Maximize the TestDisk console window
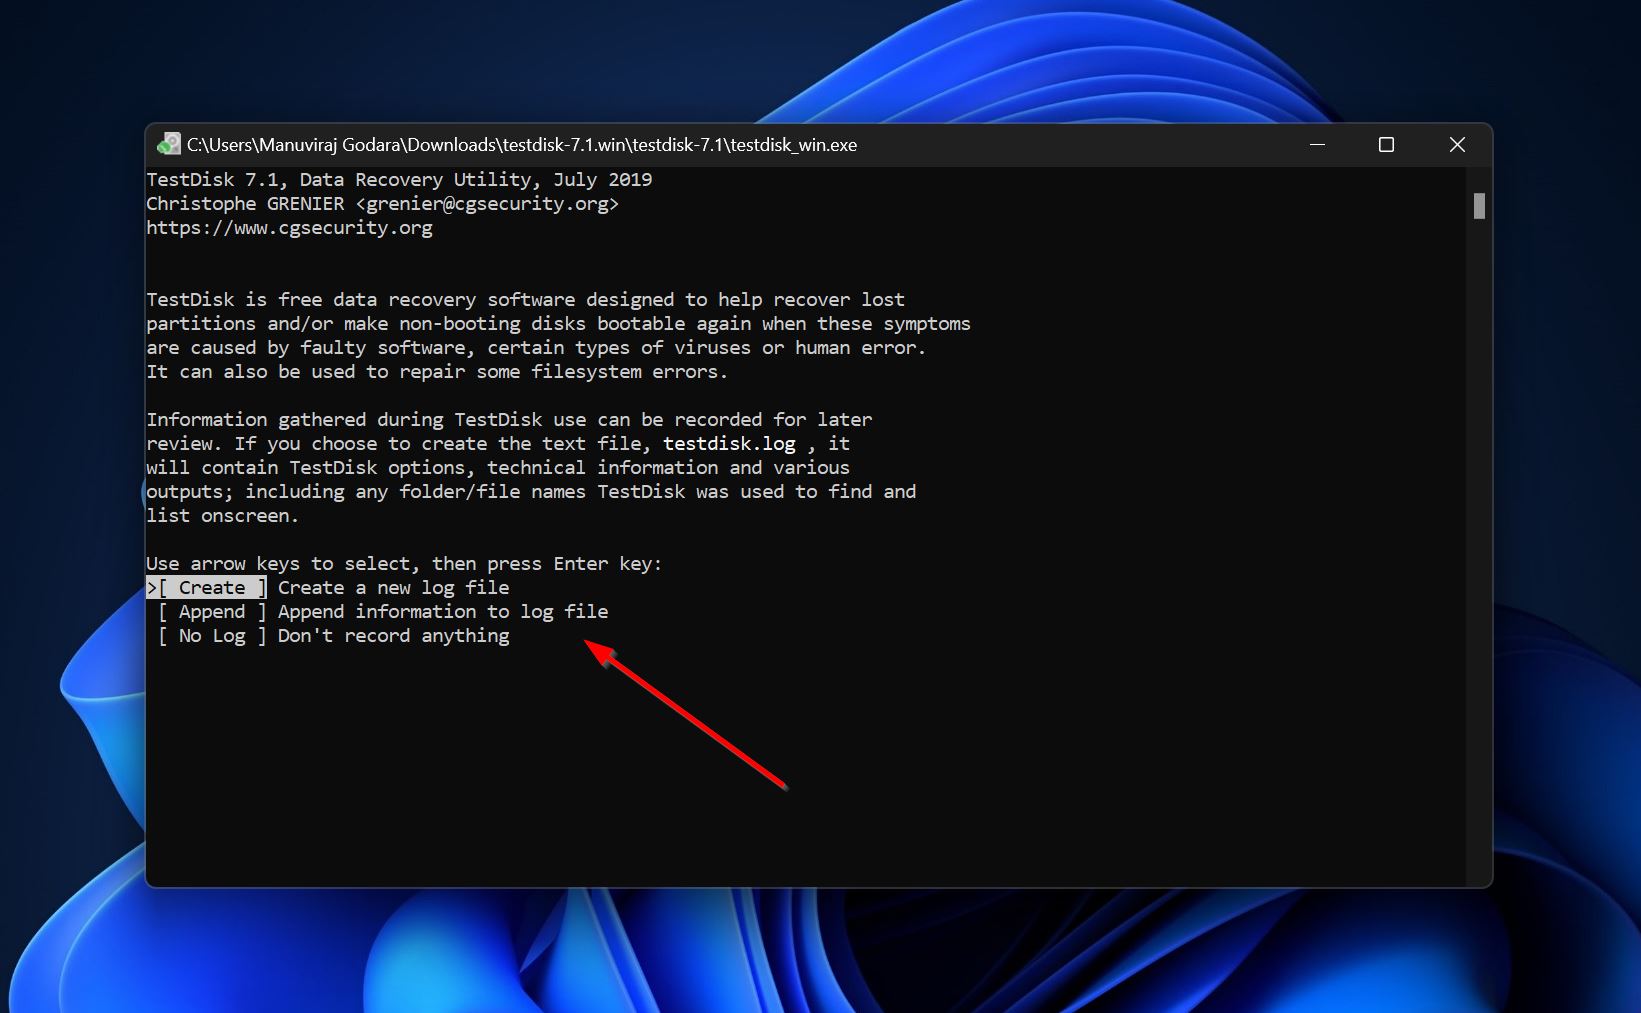 coord(1386,145)
